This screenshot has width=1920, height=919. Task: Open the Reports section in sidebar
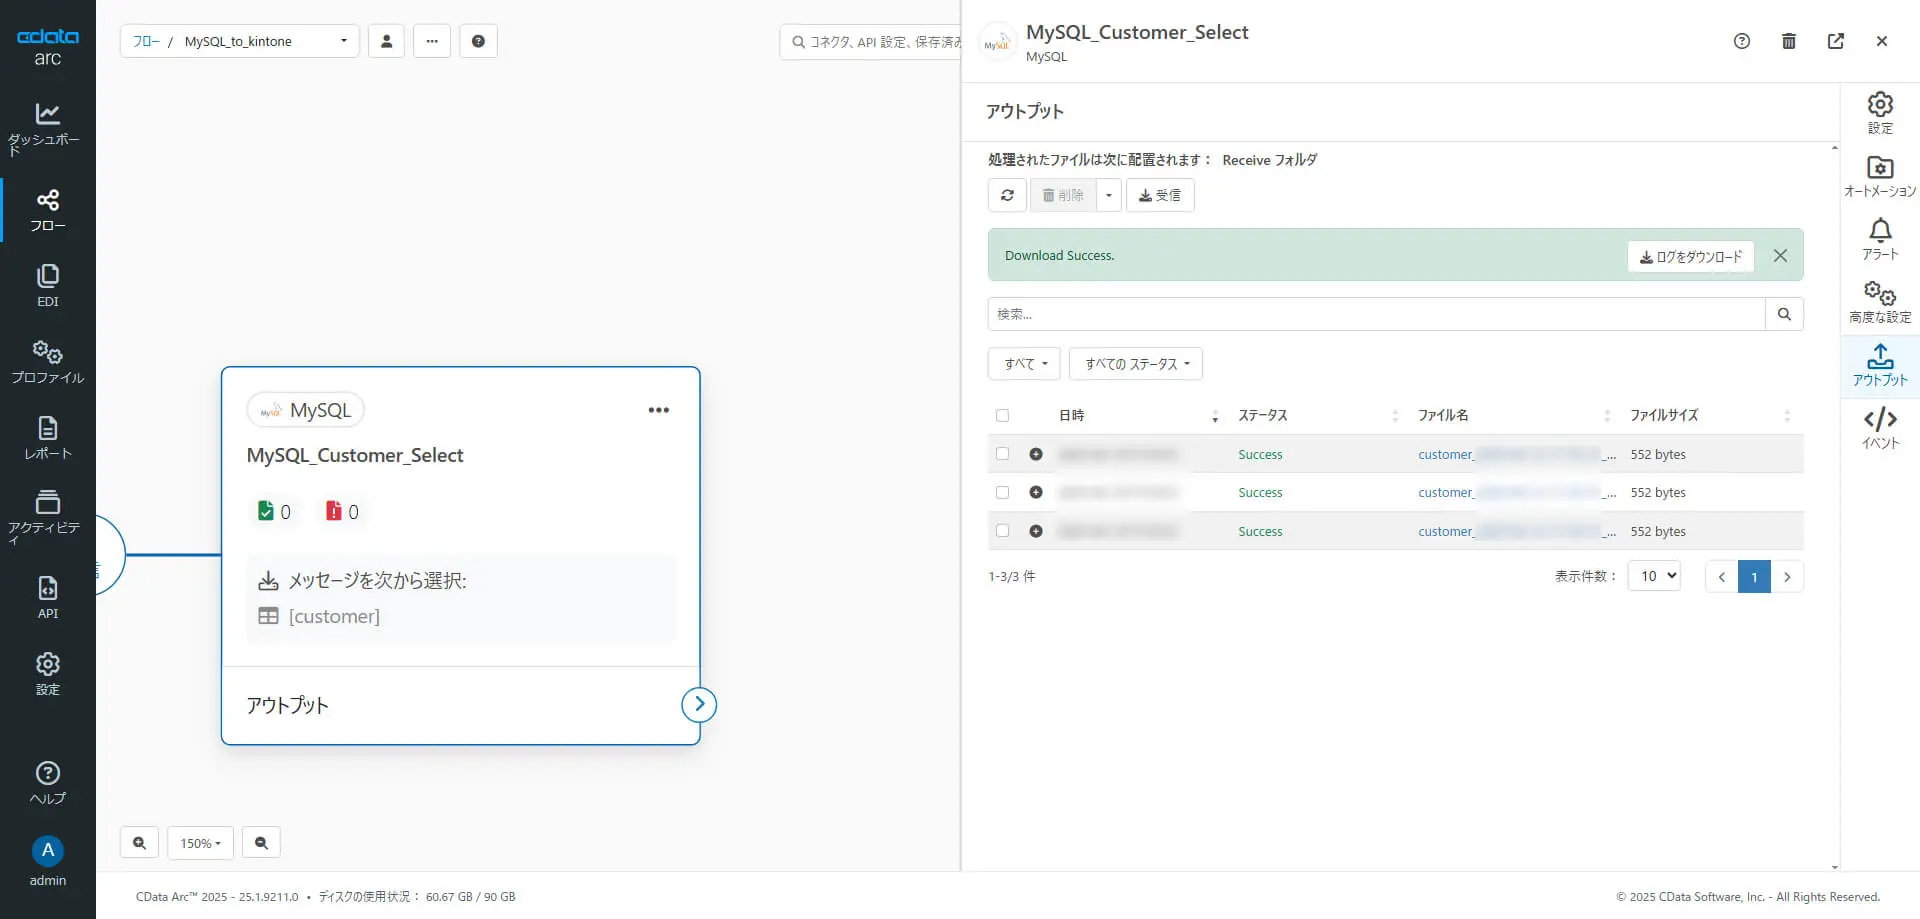[47, 438]
